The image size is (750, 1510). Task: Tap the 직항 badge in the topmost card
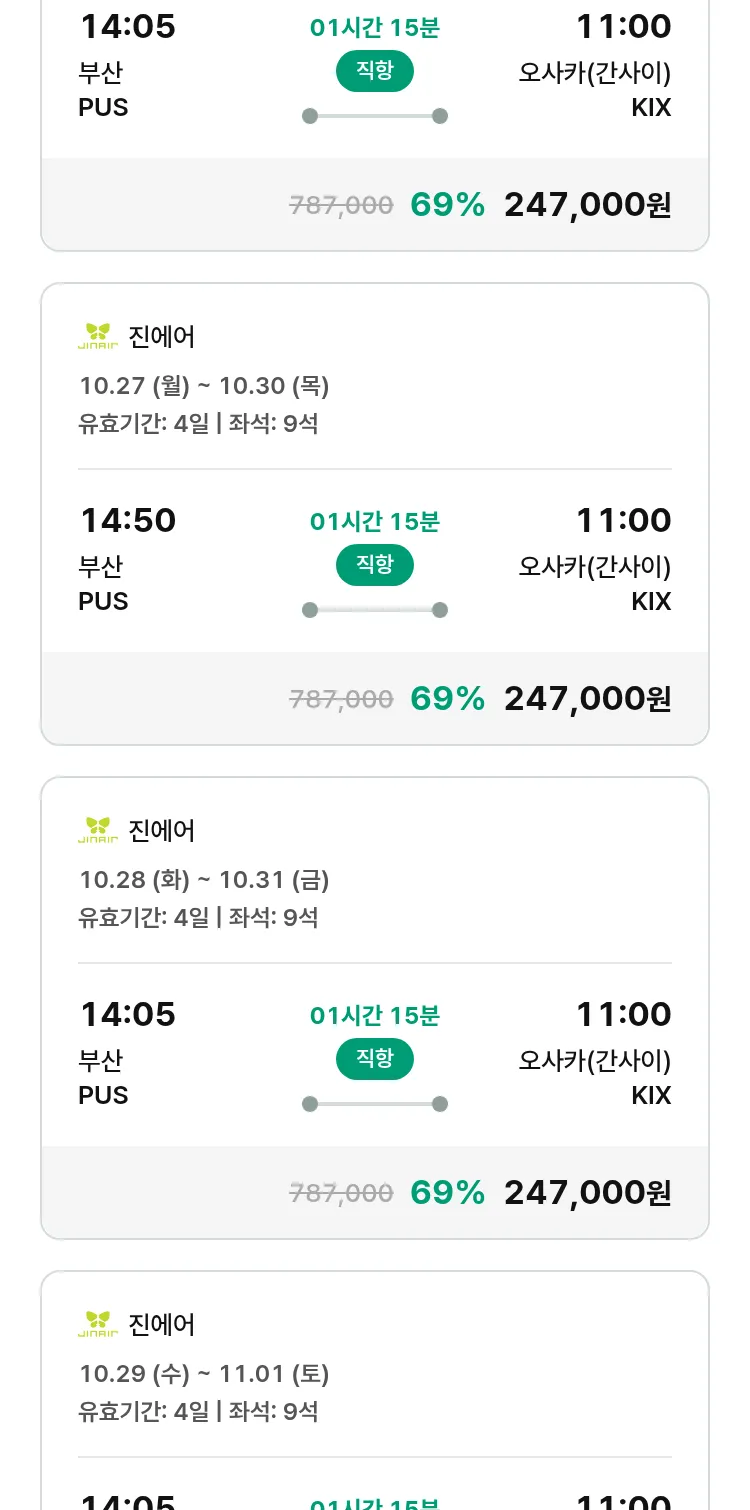[x=375, y=71]
